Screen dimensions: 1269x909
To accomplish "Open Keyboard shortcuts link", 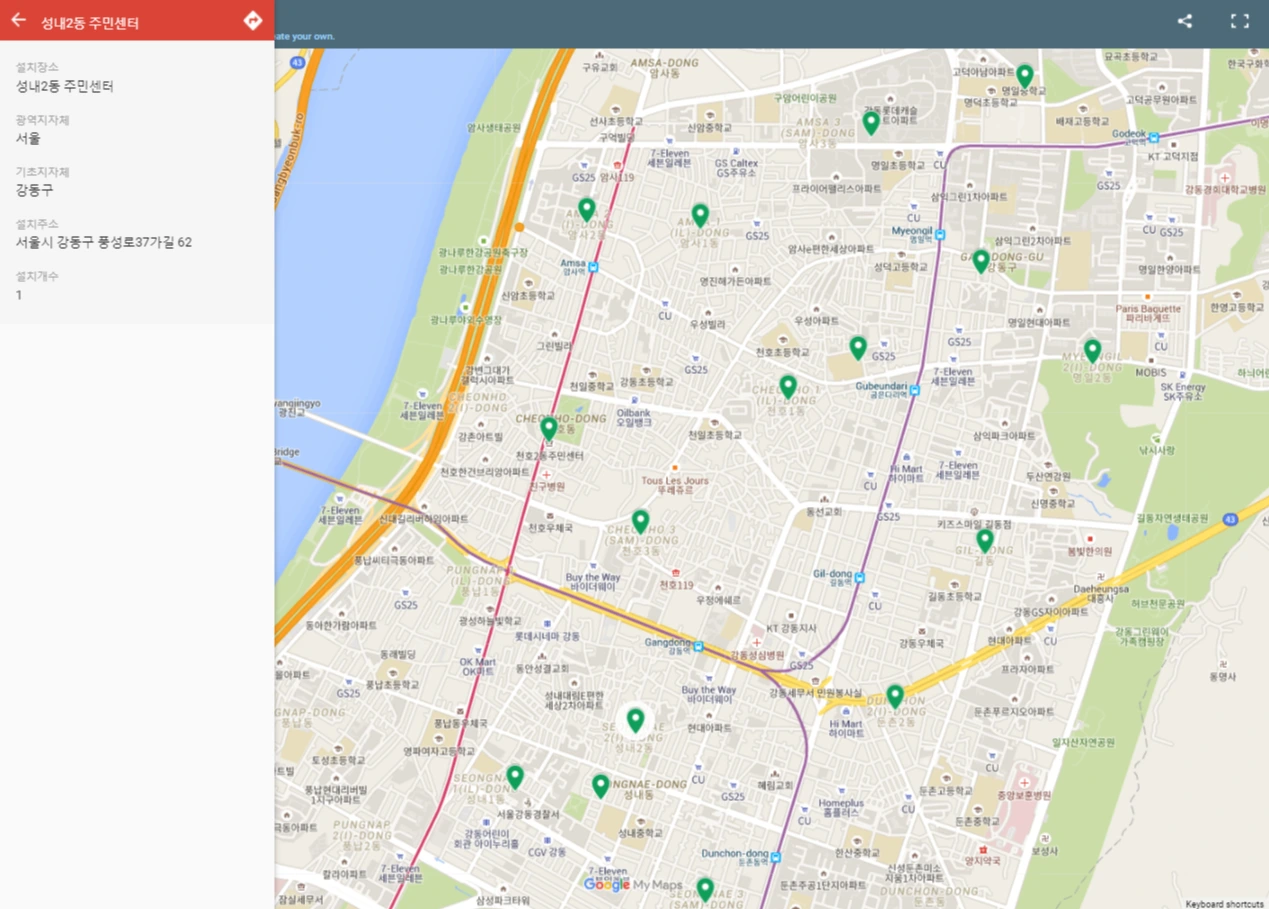I will (1225, 904).
